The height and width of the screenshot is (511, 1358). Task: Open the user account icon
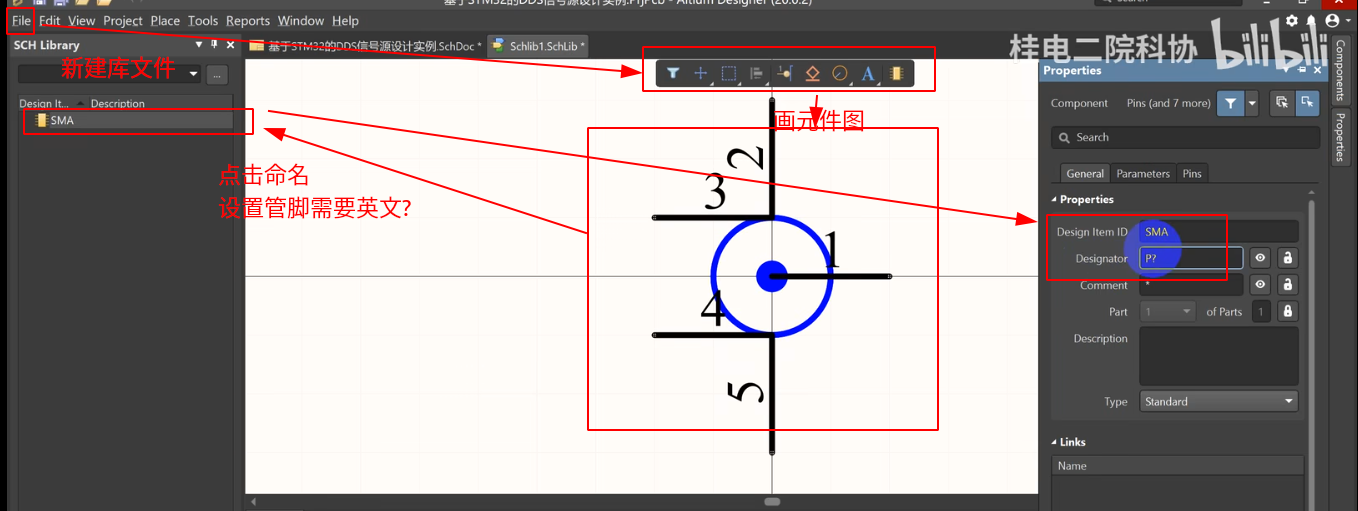1332,20
